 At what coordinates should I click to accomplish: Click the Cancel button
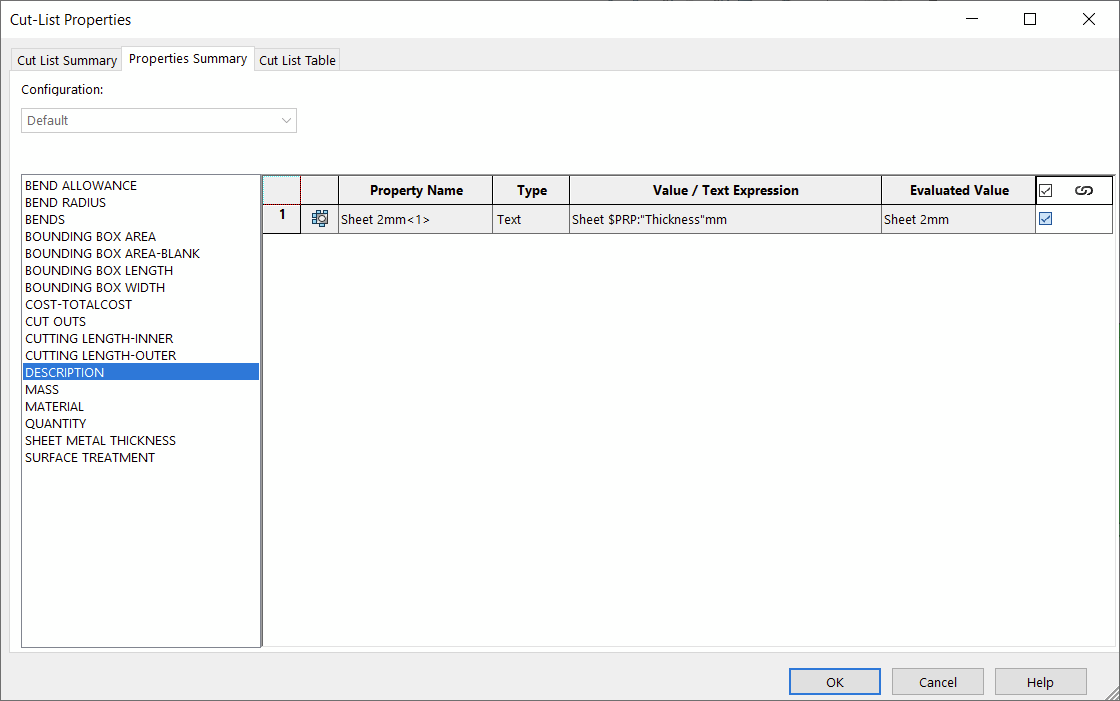click(x=937, y=682)
